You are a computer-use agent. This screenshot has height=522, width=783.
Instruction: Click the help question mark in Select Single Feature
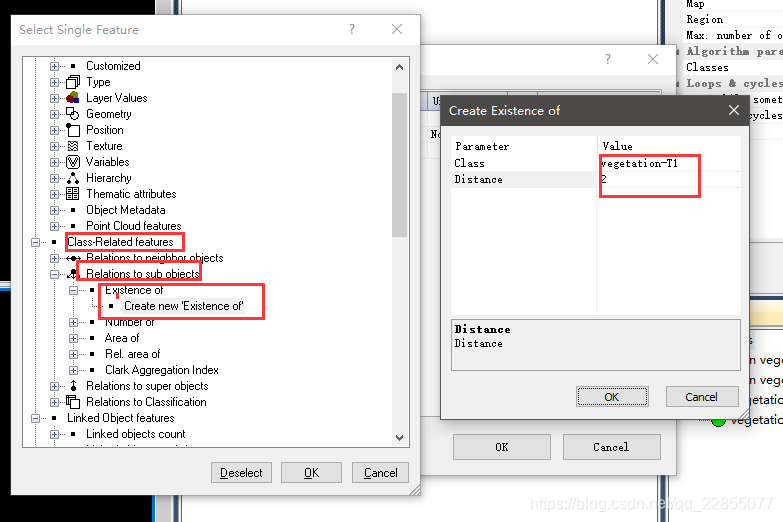pos(352,29)
